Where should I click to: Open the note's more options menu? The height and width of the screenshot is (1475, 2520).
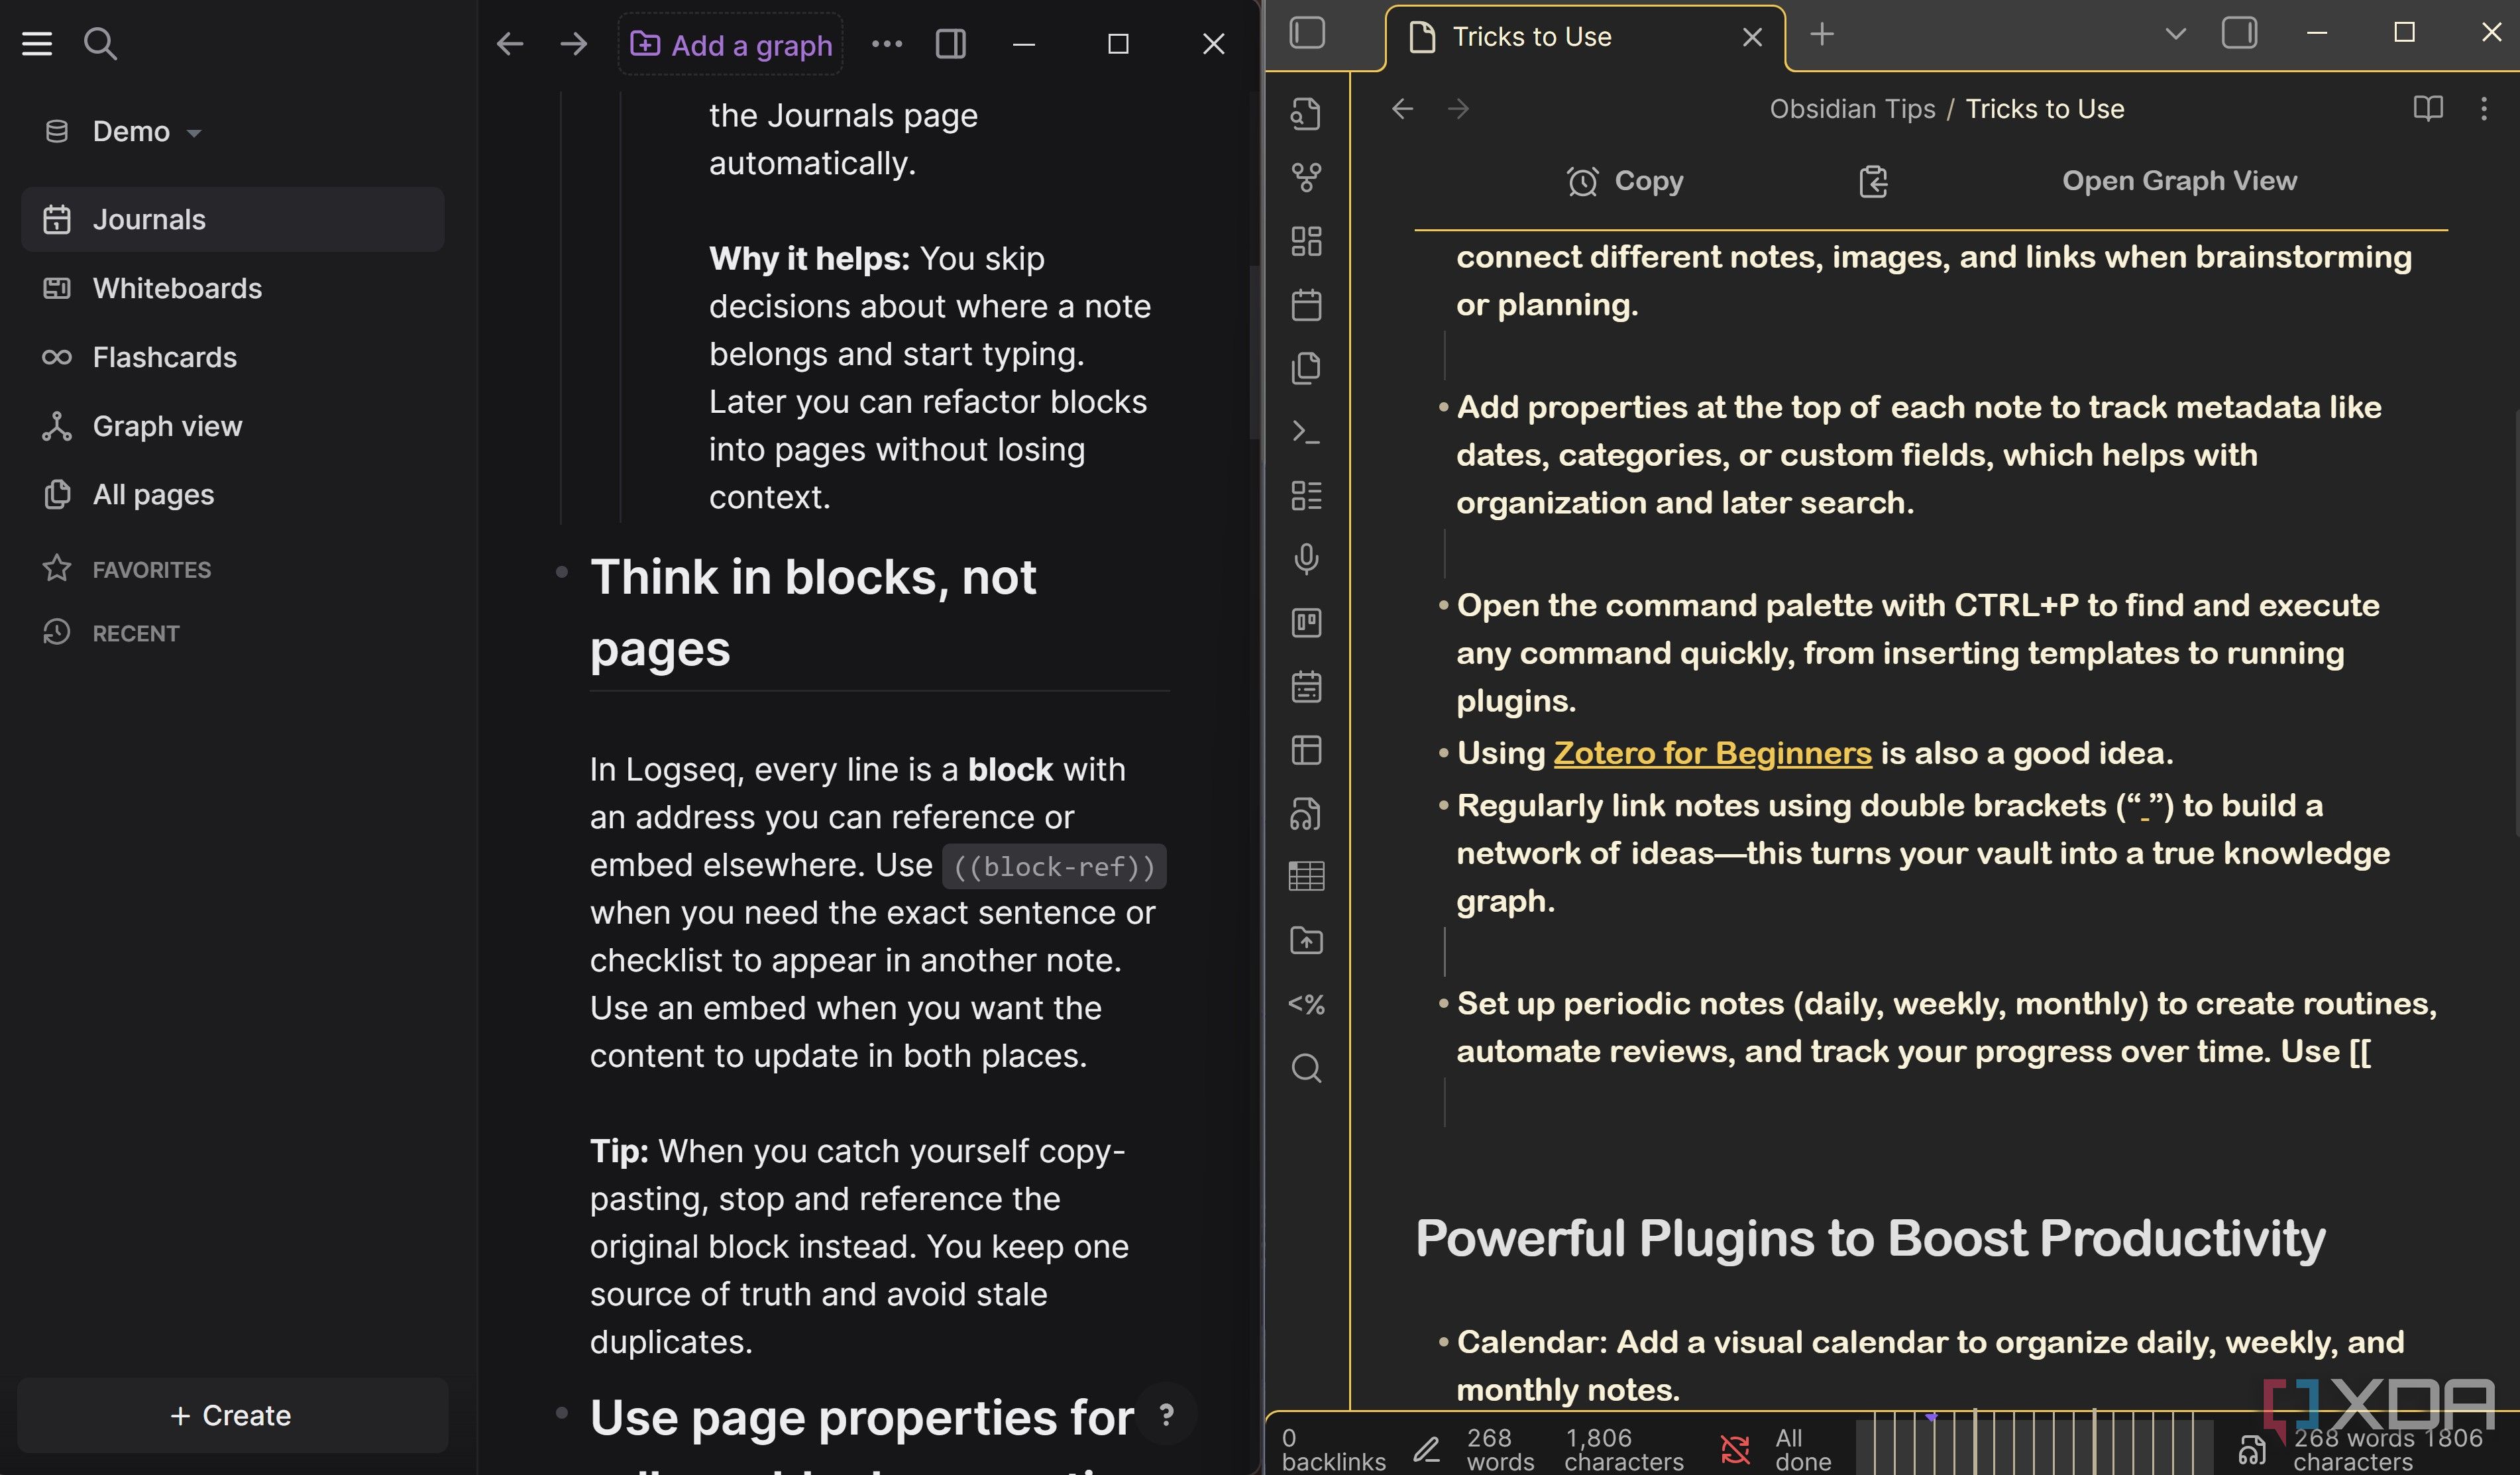click(x=2484, y=108)
